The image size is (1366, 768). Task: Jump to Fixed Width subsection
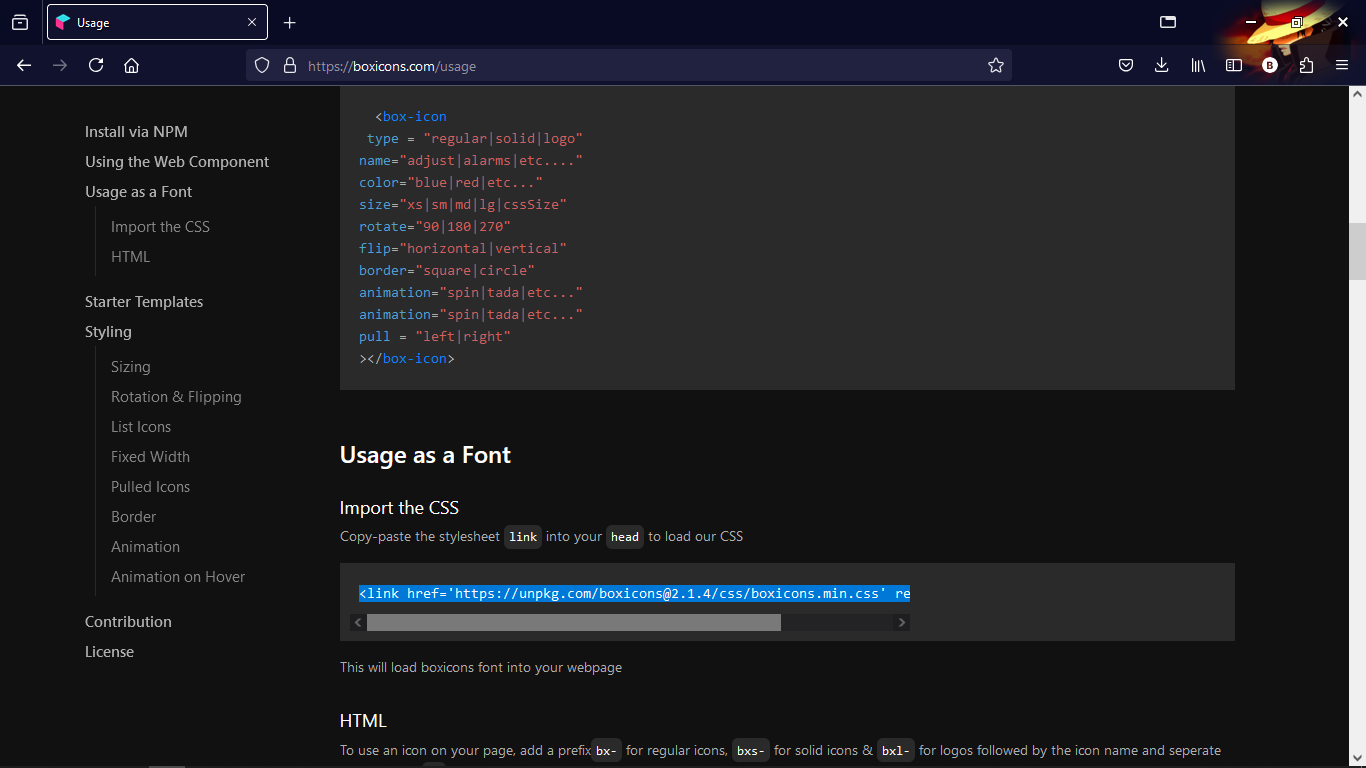tap(150, 457)
